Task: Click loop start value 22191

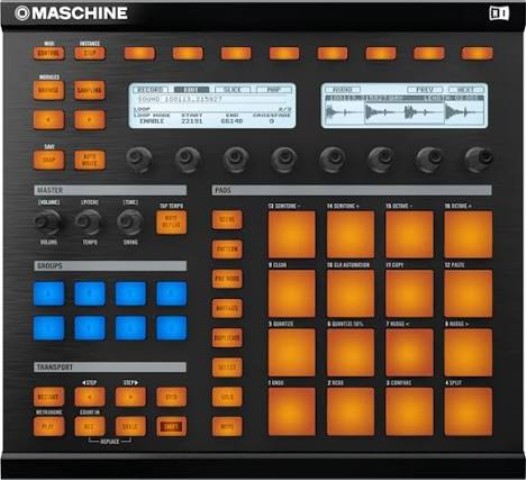Action: (x=192, y=121)
